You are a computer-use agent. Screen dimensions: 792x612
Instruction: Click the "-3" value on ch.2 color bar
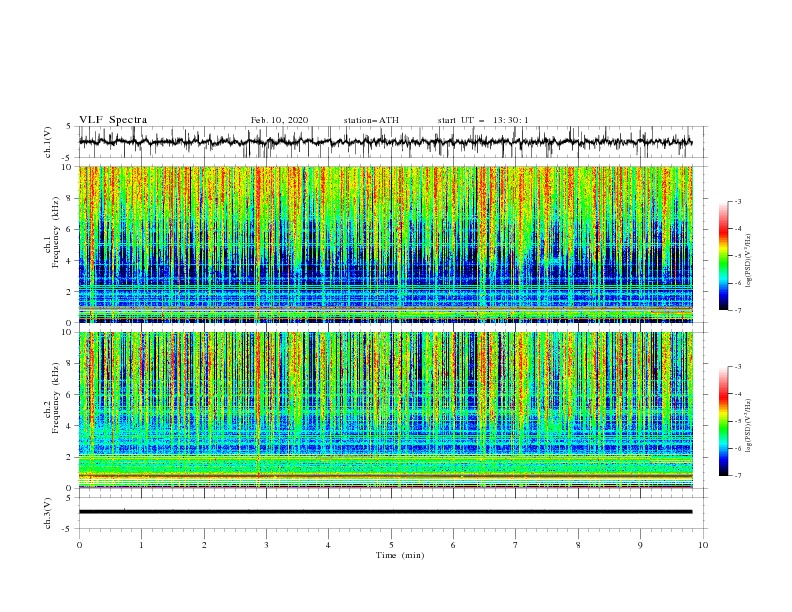tap(738, 367)
